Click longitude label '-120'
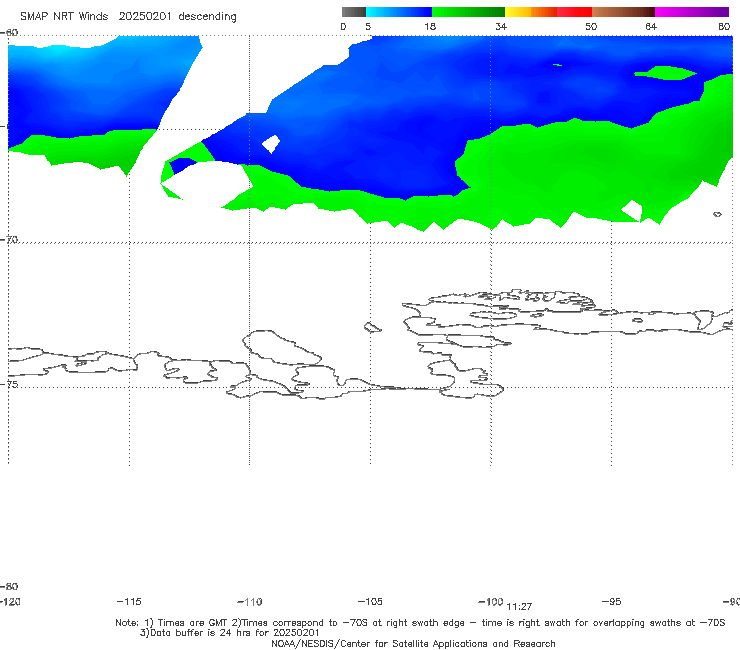This screenshot has width=740, height=650. (x=10, y=601)
